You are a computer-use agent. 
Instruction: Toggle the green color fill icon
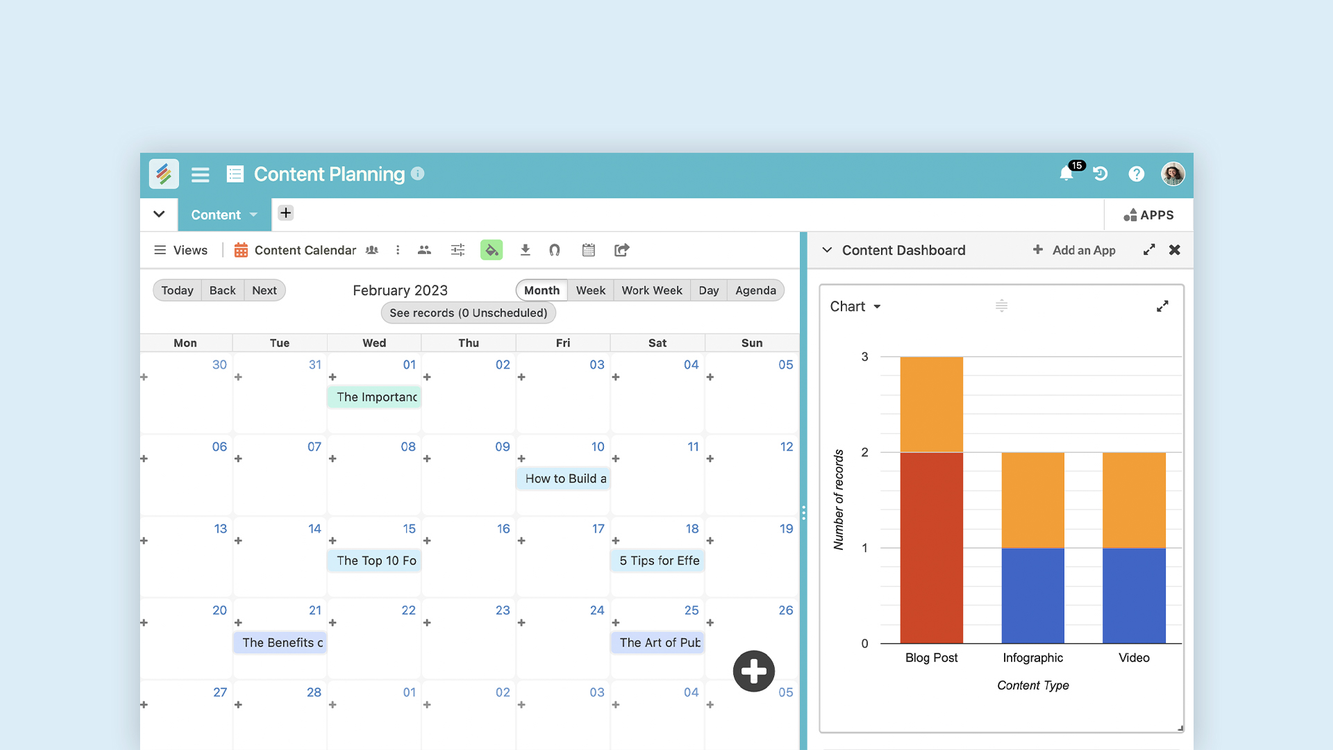click(491, 250)
